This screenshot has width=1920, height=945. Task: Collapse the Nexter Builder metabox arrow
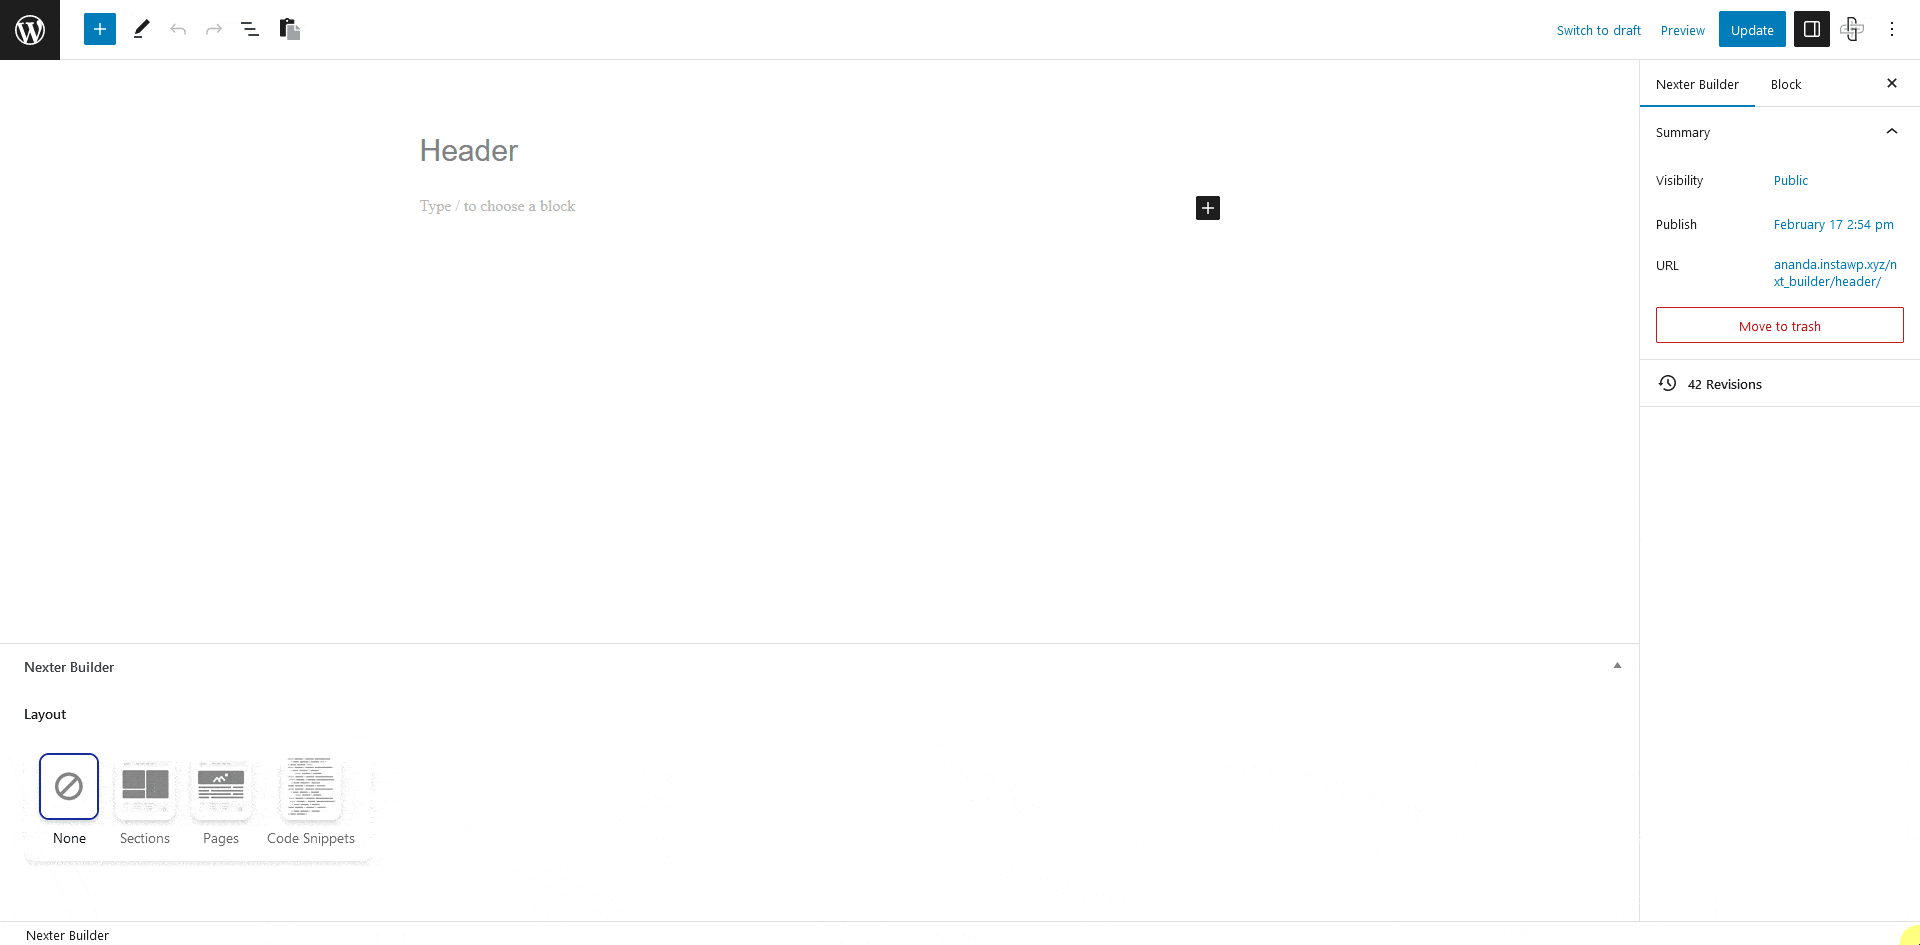tap(1617, 666)
